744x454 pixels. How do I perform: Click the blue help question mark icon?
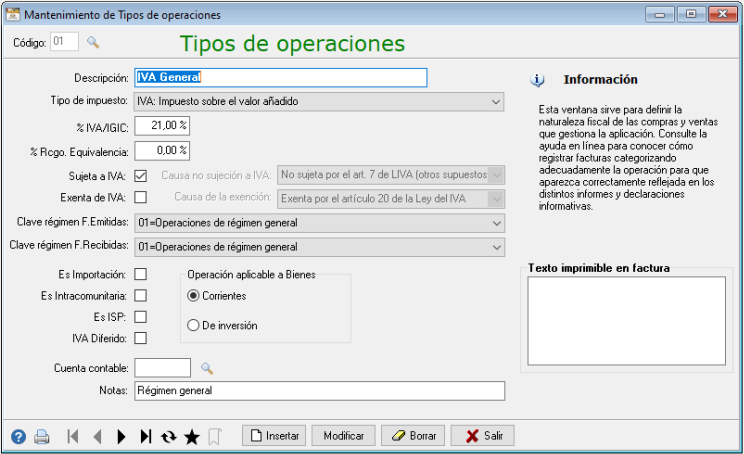[18, 436]
